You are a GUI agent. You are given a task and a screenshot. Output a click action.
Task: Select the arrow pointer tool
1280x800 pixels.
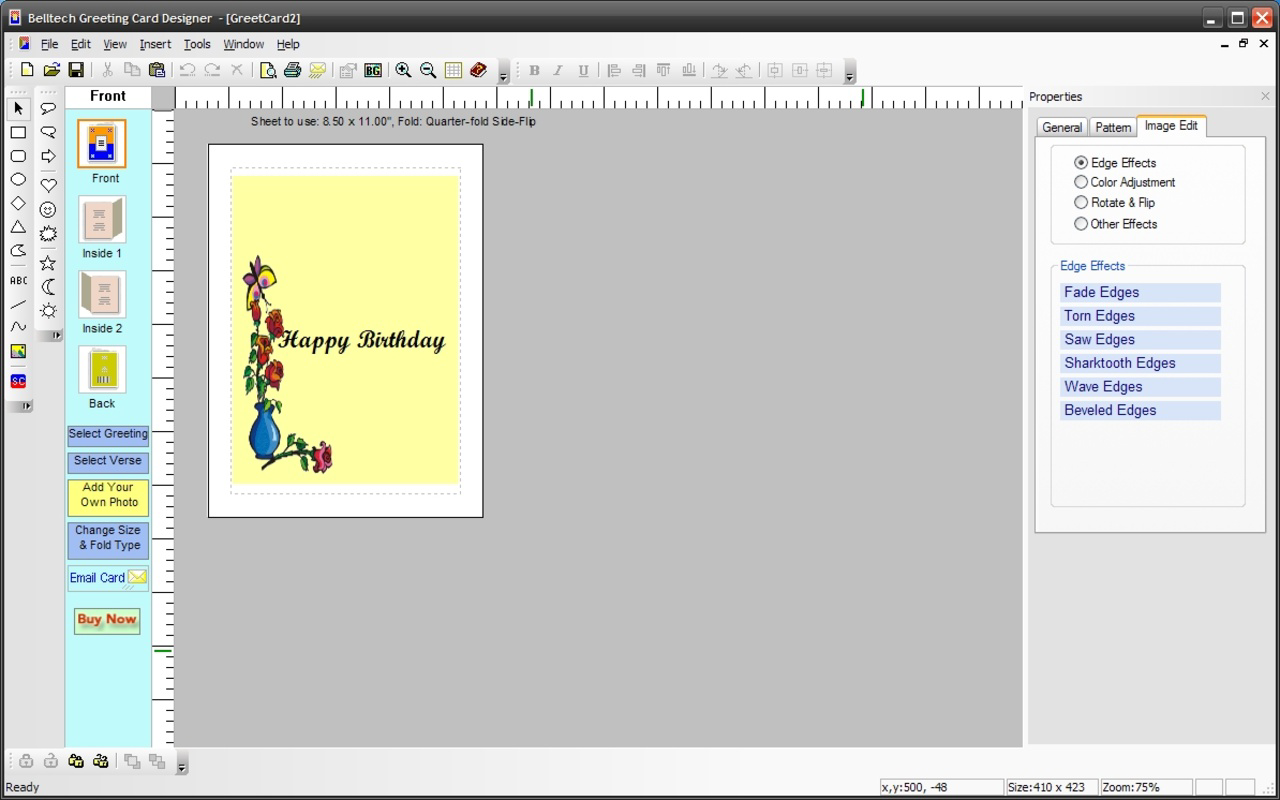tap(18, 108)
